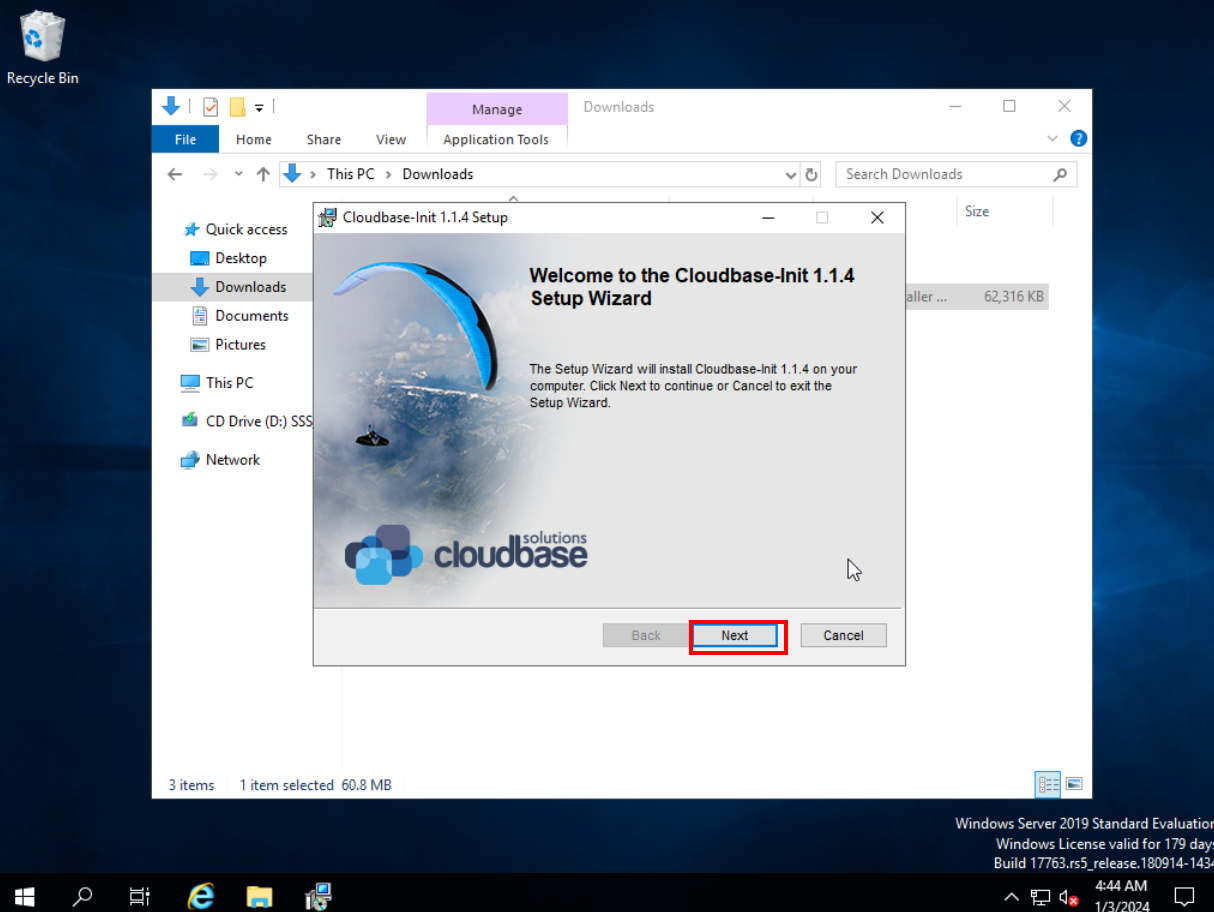The height and width of the screenshot is (912, 1214).
Task: Open the File menu in Explorer
Action: [x=185, y=139]
